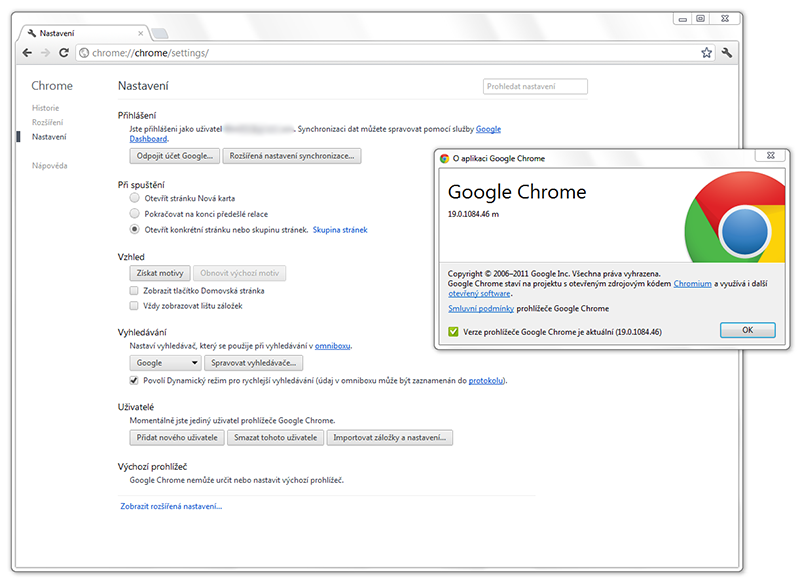
Task: Reload the settings page
Action: coord(64,53)
